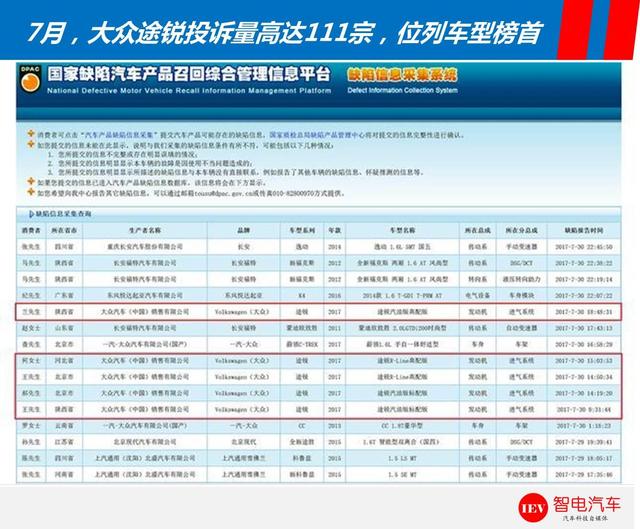Image resolution: width=640 pixels, height=529 pixels.
Task: Click the 所在省市 column header
Action: click(x=64, y=231)
